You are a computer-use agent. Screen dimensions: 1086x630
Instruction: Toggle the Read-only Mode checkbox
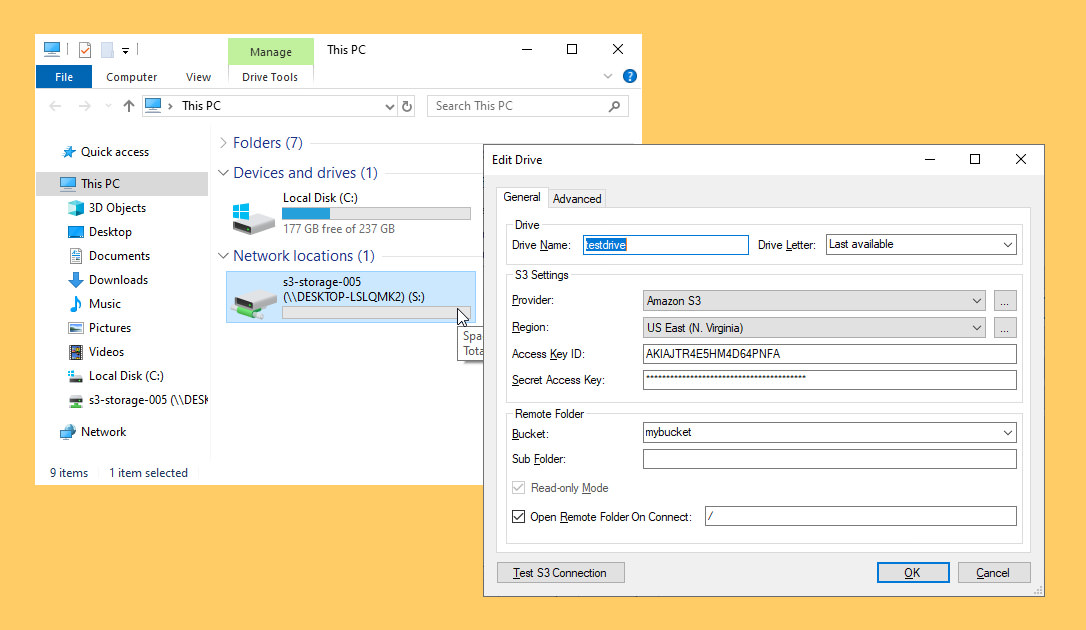tap(518, 487)
